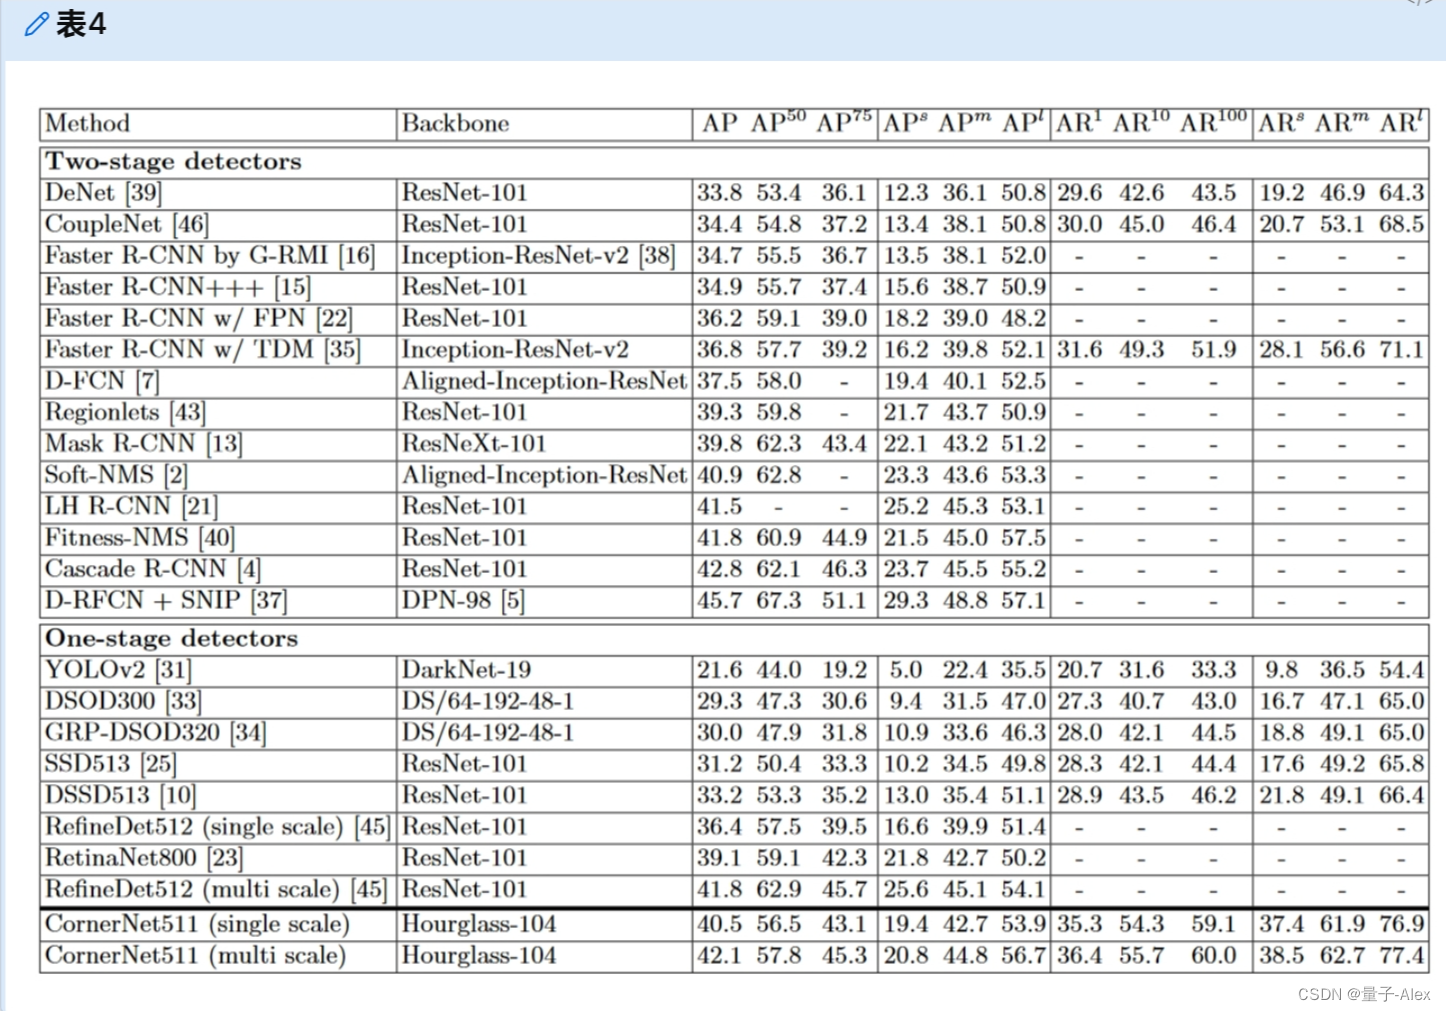Click AR-l value 71.1 in Faster R-CNN w/ TDM row
Viewport: 1446px width, 1011px height.
[1402, 350]
